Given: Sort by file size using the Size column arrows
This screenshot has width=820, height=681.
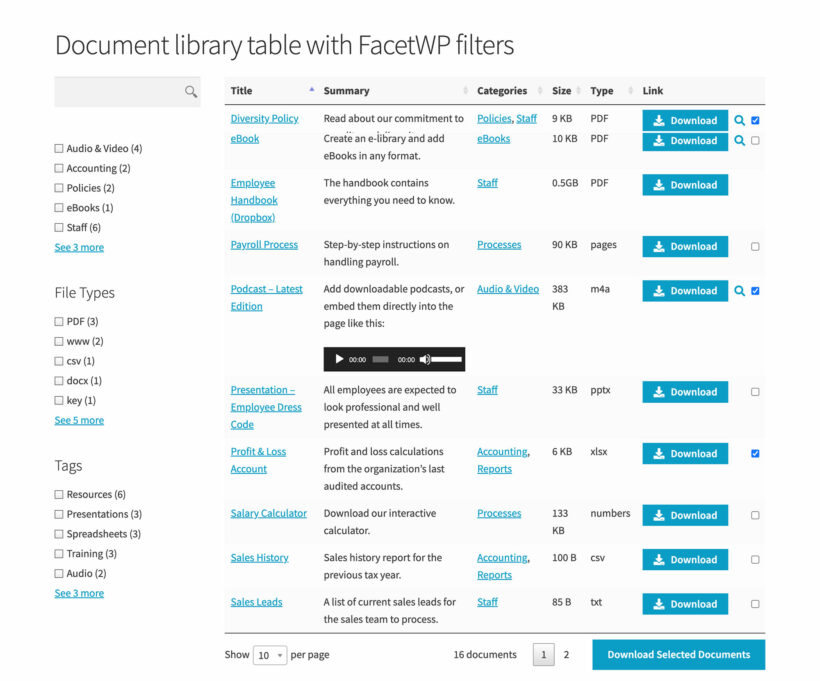Looking at the screenshot, I should point(579,90).
